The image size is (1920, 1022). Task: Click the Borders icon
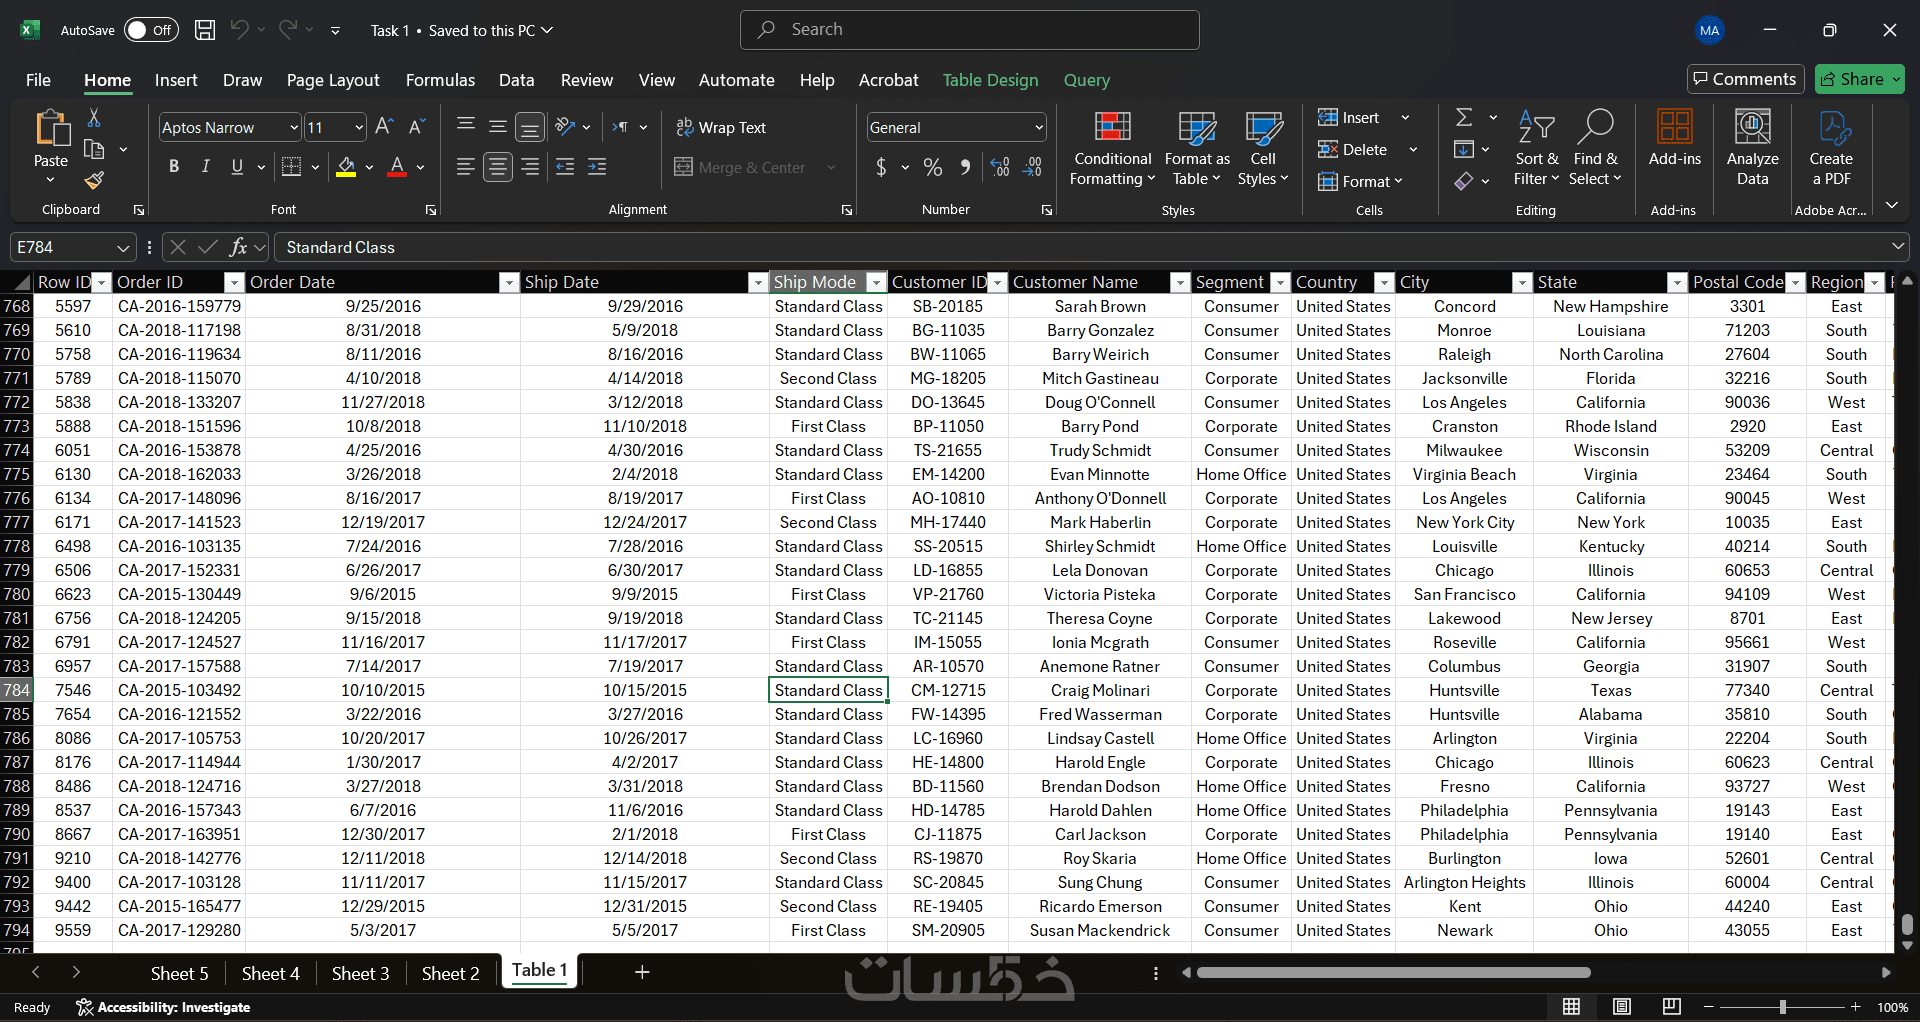coord(291,167)
